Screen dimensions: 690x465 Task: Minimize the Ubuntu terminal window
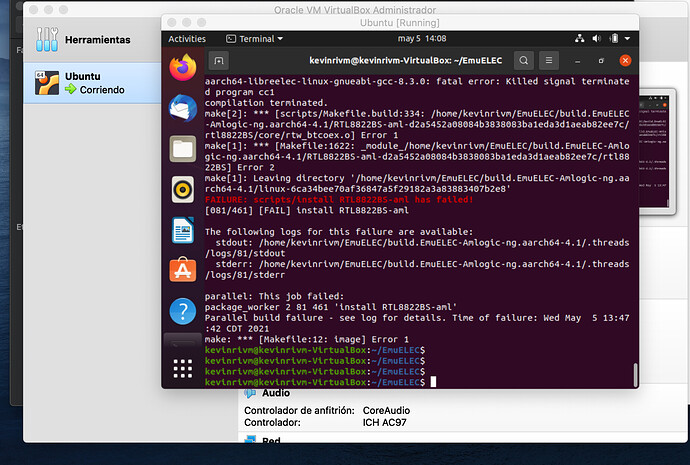click(577, 61)
